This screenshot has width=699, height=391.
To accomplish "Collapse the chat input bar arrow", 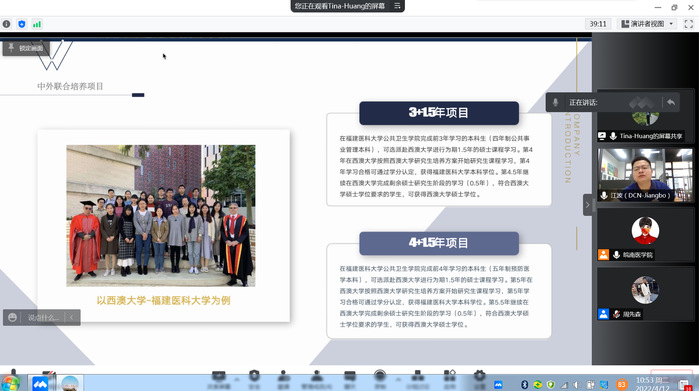I will (72, 317).
